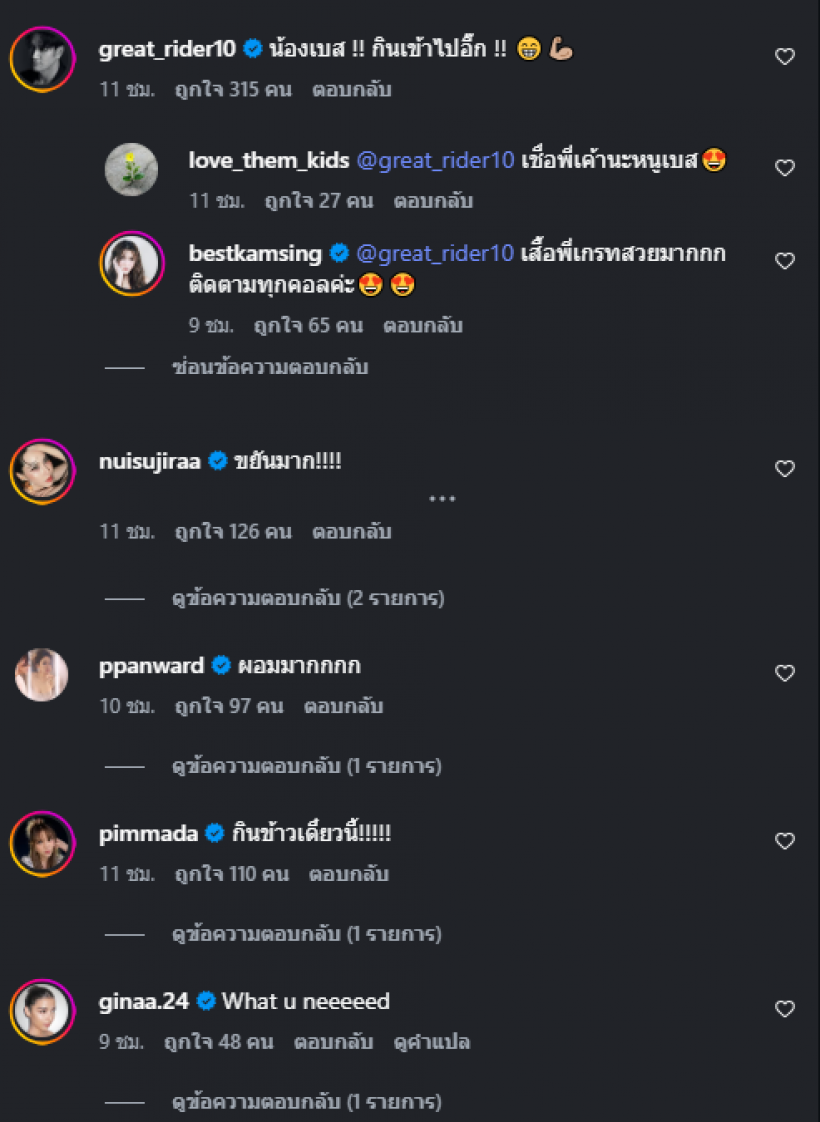Image resolution: width=820 pixels, height=1122 pixels.
Task: Click the heart icon on pimmada's comment
Action: coord(786,840)
